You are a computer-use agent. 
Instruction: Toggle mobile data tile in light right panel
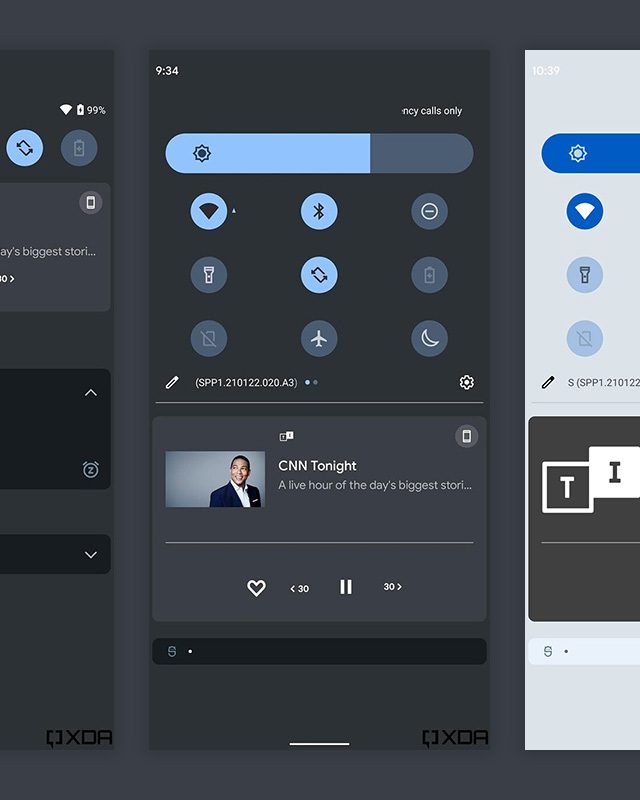(x=585, y=338)
